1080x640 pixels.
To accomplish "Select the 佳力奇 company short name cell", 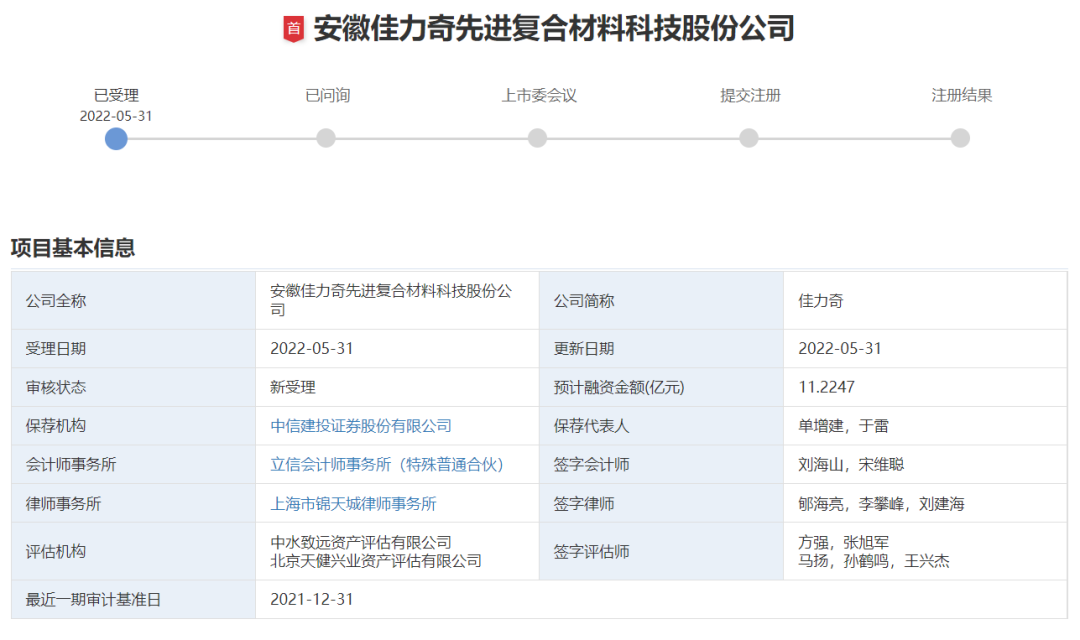I will [820, 300].
